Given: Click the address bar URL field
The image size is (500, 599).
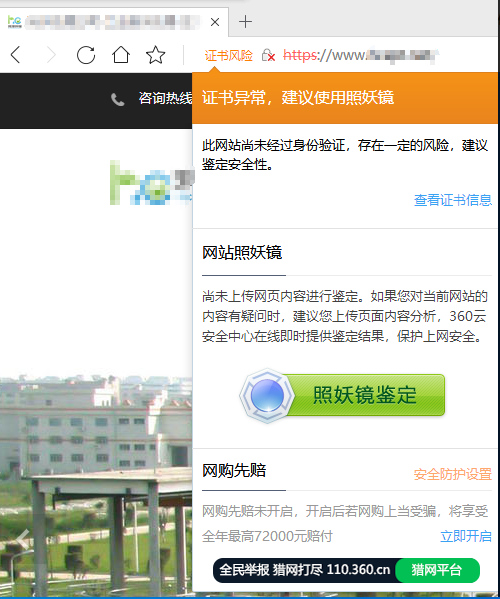Looking at the screenshot, I should tap(360, 55).
